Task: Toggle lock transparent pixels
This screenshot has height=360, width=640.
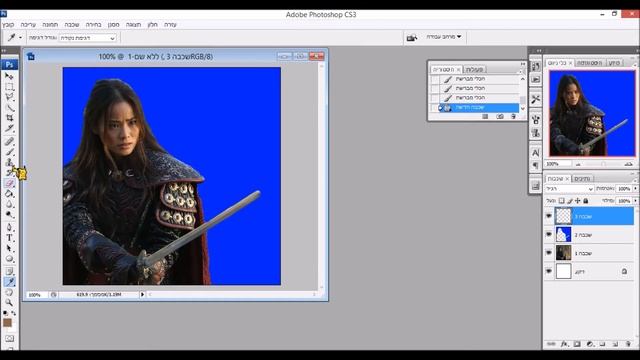Action: [562, 201]
